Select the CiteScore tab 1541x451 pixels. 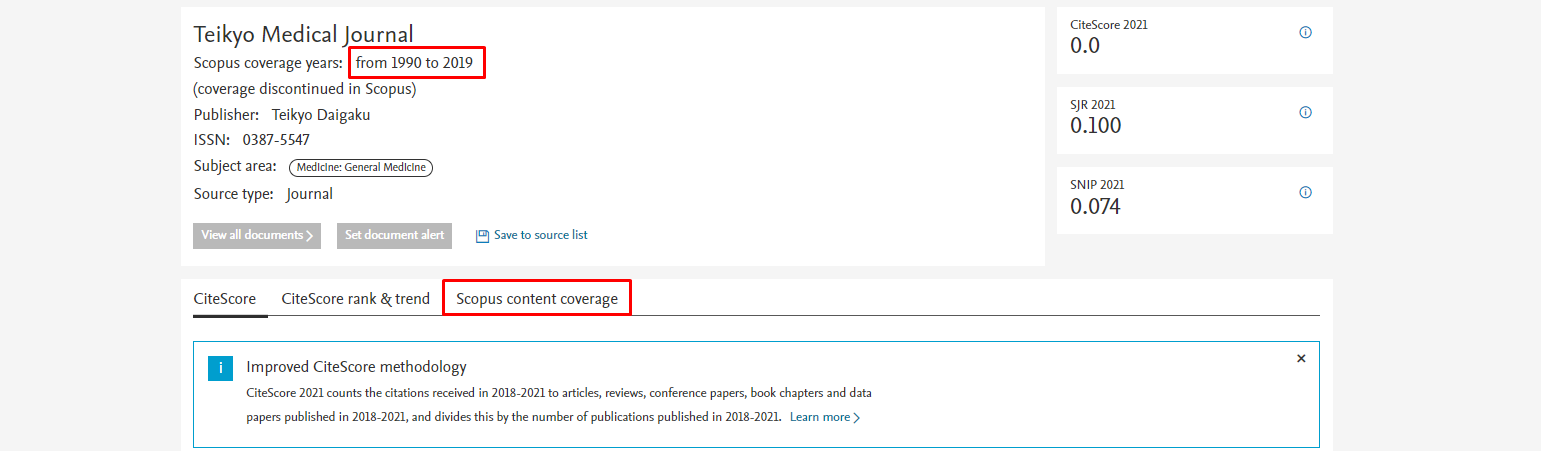click(x=225, y=298)
